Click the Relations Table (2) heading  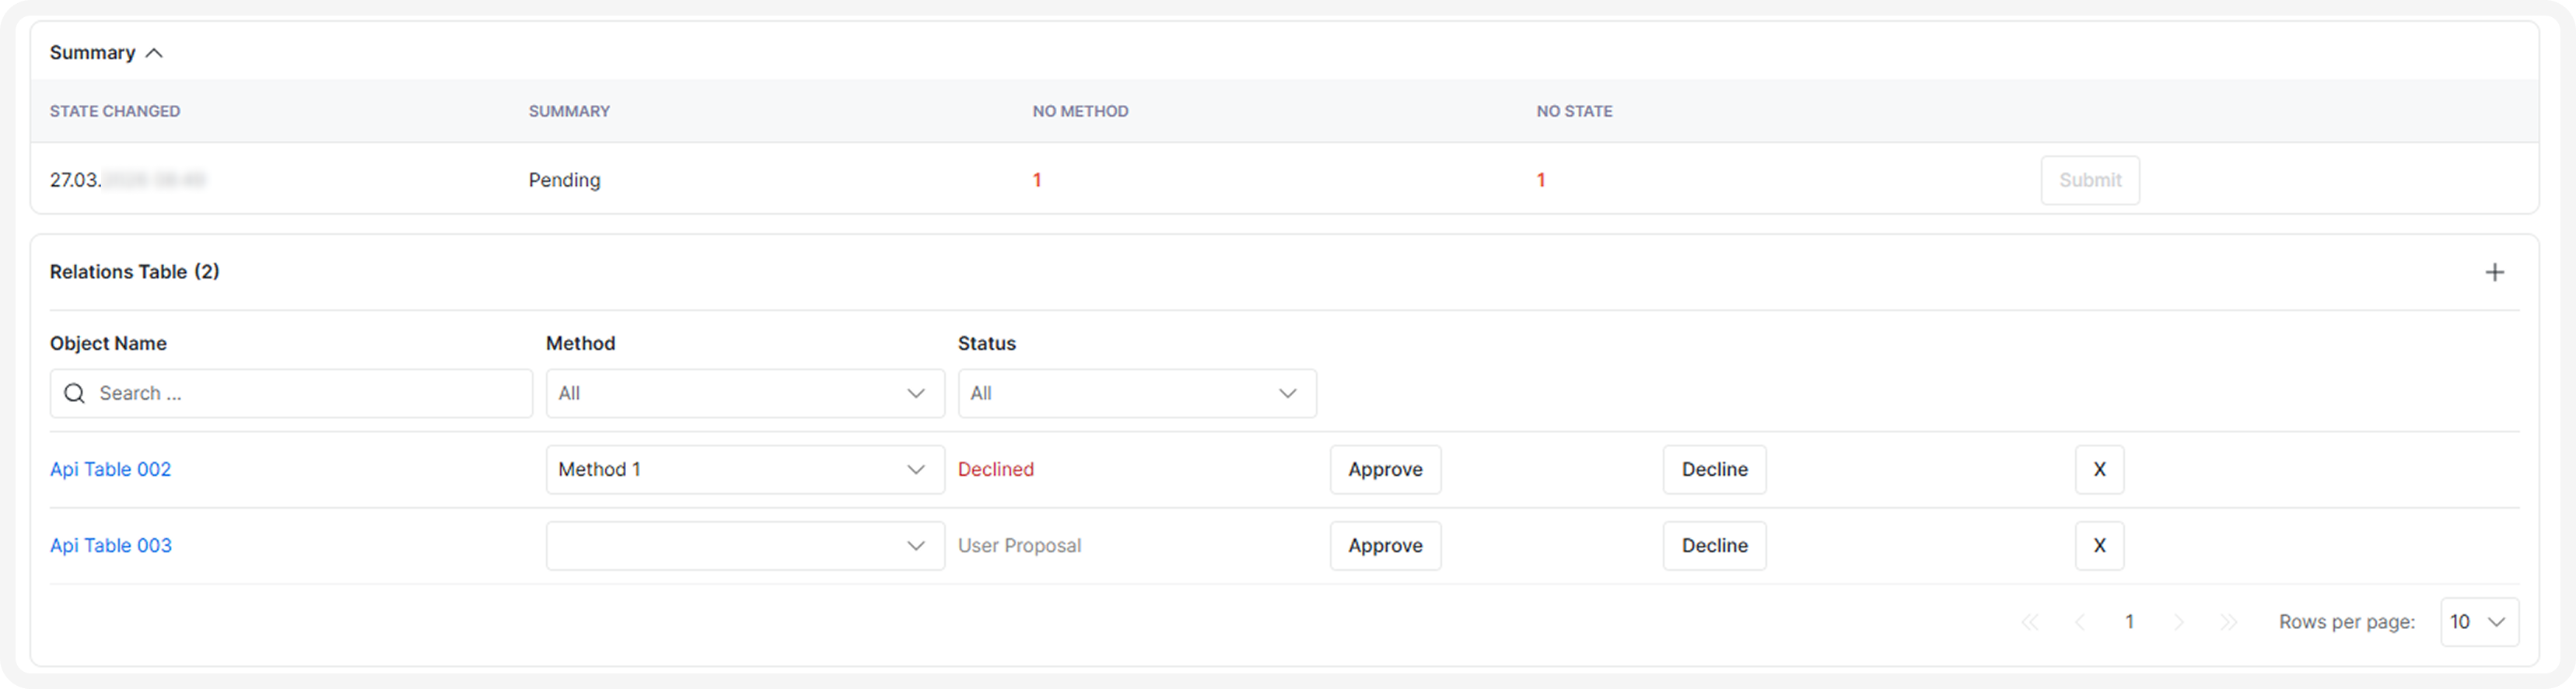[135, 272]
